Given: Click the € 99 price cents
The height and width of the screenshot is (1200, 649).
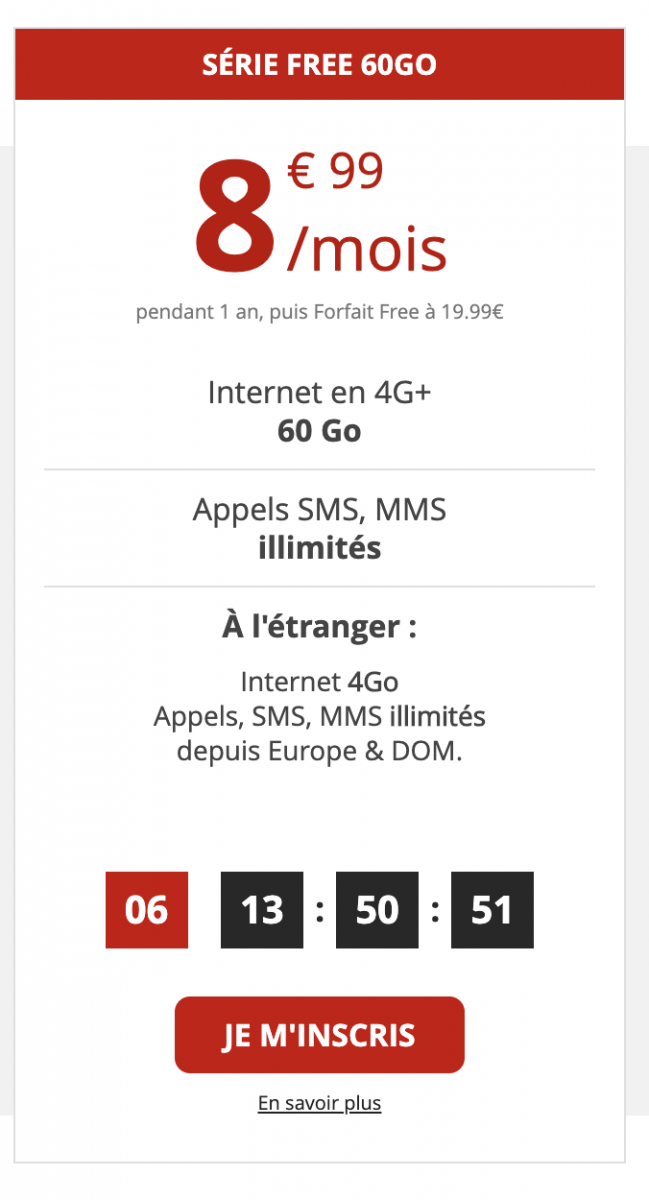Looking at the screenshot, I should click(336, 172).
